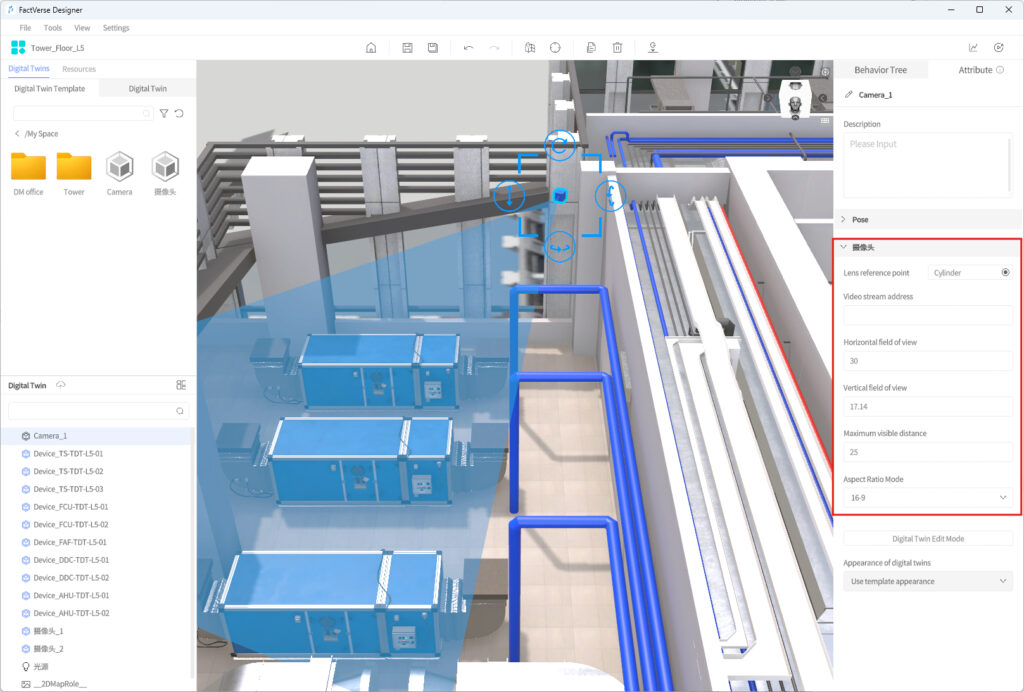Click the vertical move gizmo handle left of camera
The image size is (1024, 692).
[x=509, y=196]
